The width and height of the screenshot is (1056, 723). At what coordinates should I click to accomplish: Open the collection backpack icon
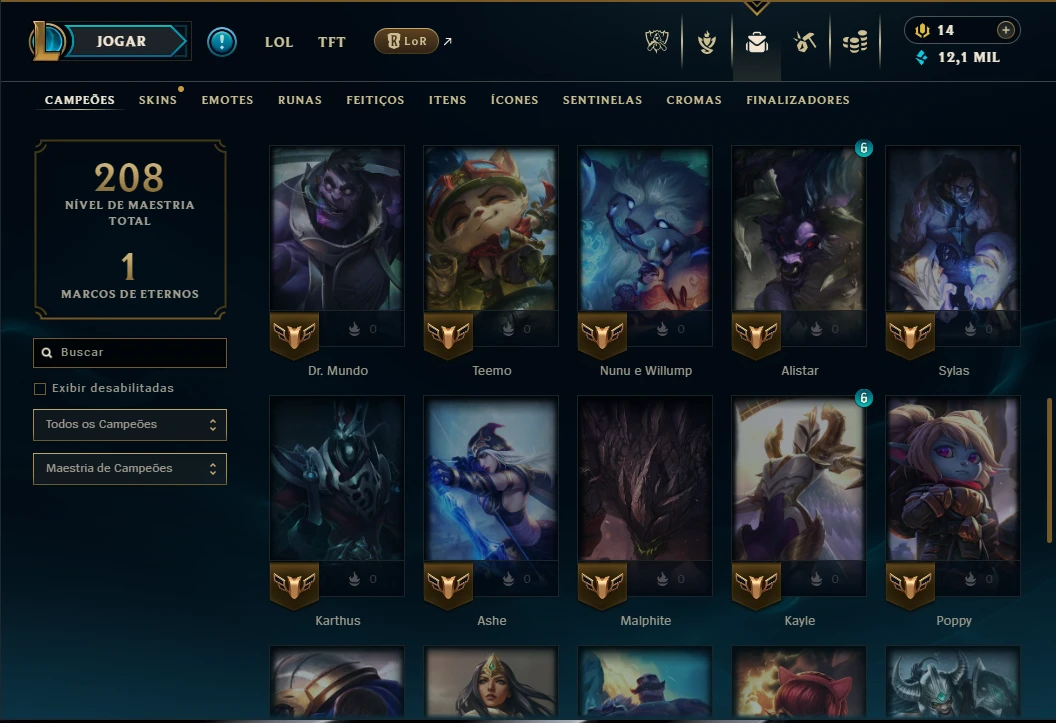point(757,42)
